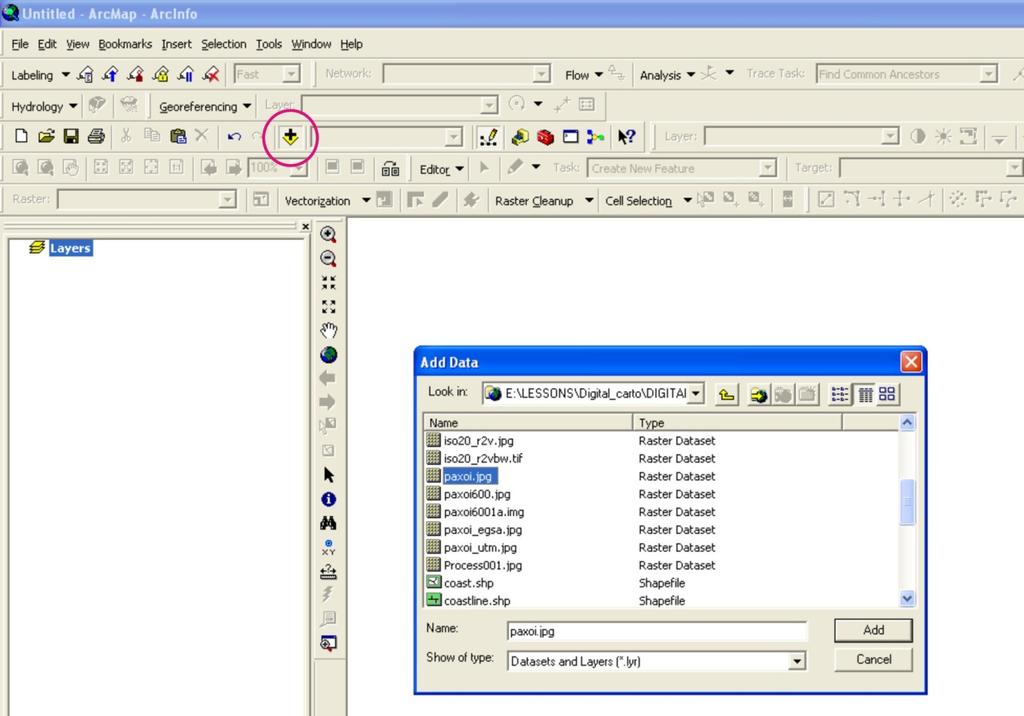Show the ArcToolbox window

click(545, 137)
